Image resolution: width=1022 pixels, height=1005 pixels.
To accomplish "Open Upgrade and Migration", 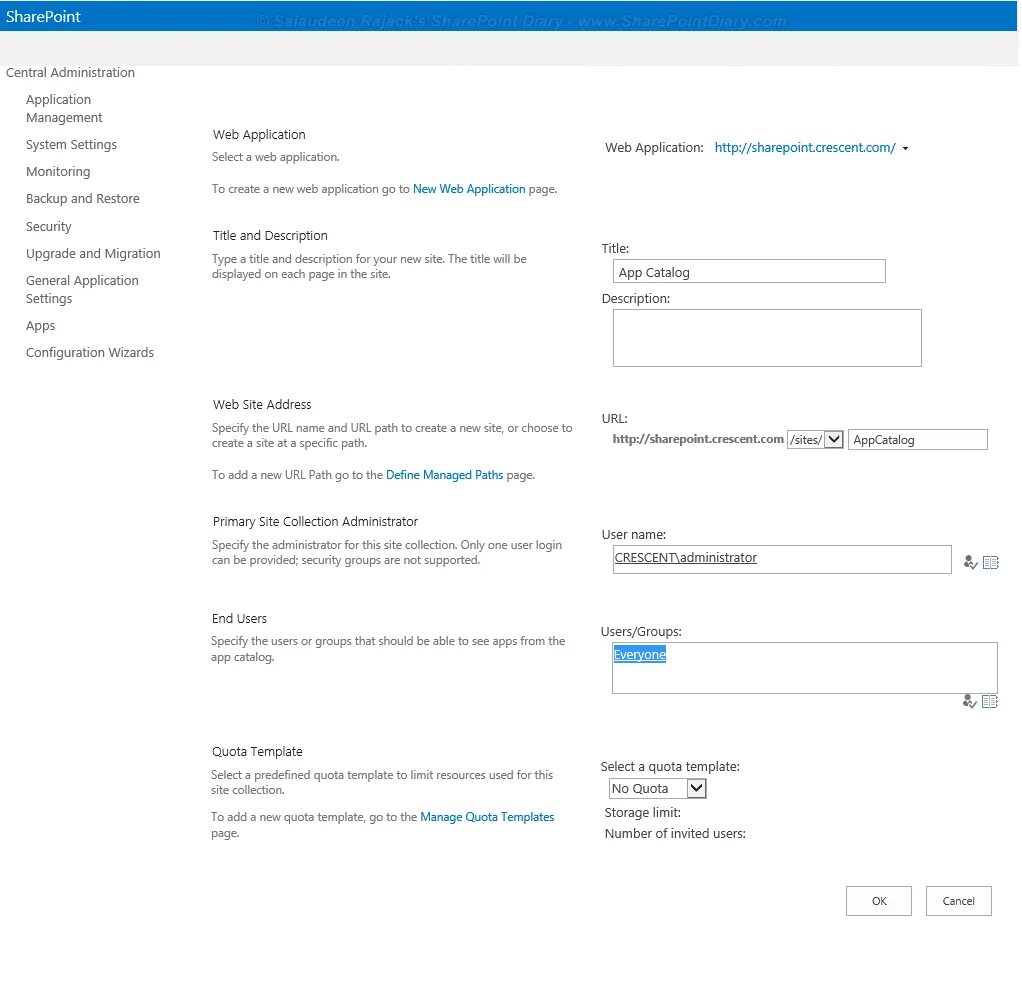I will click(93, 254).
